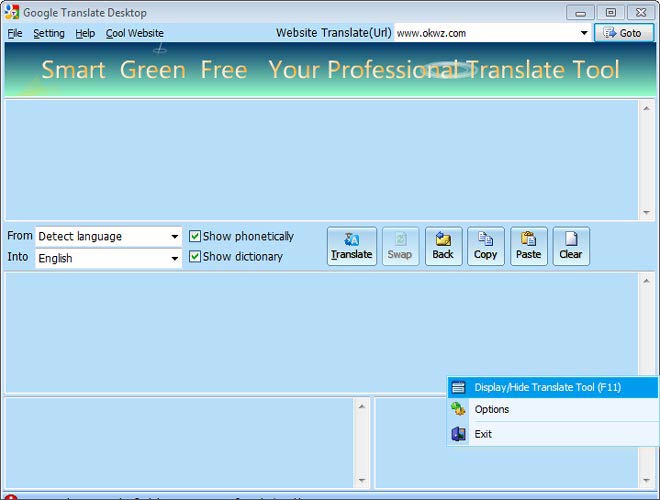The width and height of the screenshot is (660, 500).
Task: Expand the From language dropdown
Action: click(x=174, y=237)
